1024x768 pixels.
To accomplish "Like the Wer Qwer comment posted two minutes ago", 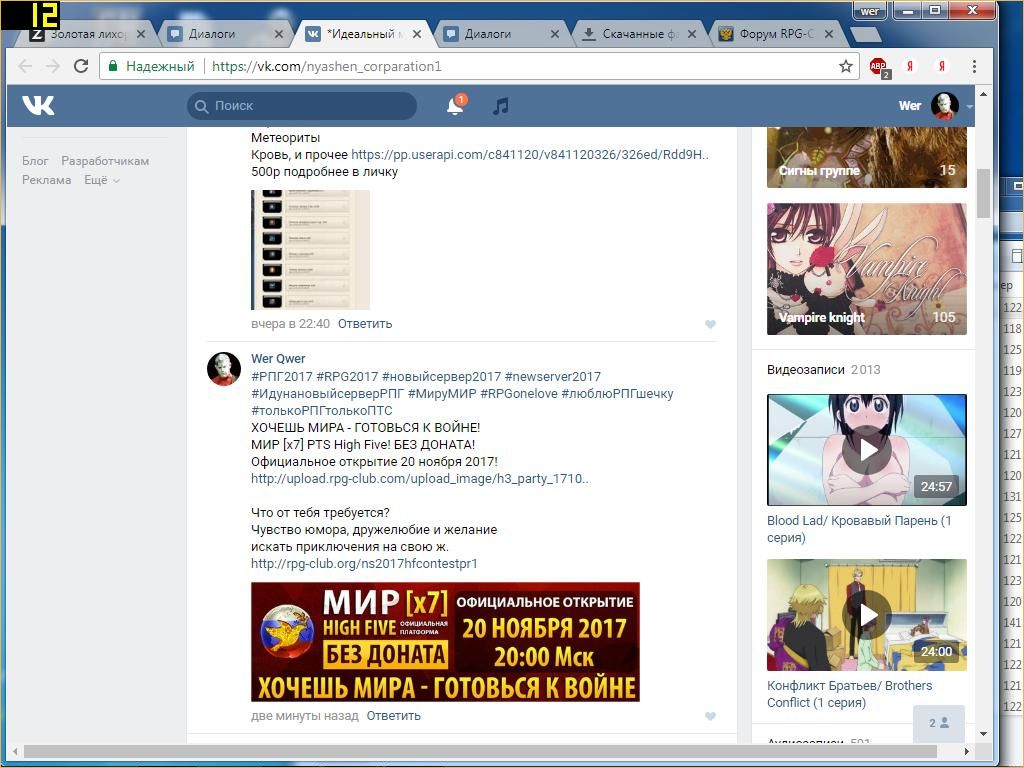I will click(x=711, y=716).
